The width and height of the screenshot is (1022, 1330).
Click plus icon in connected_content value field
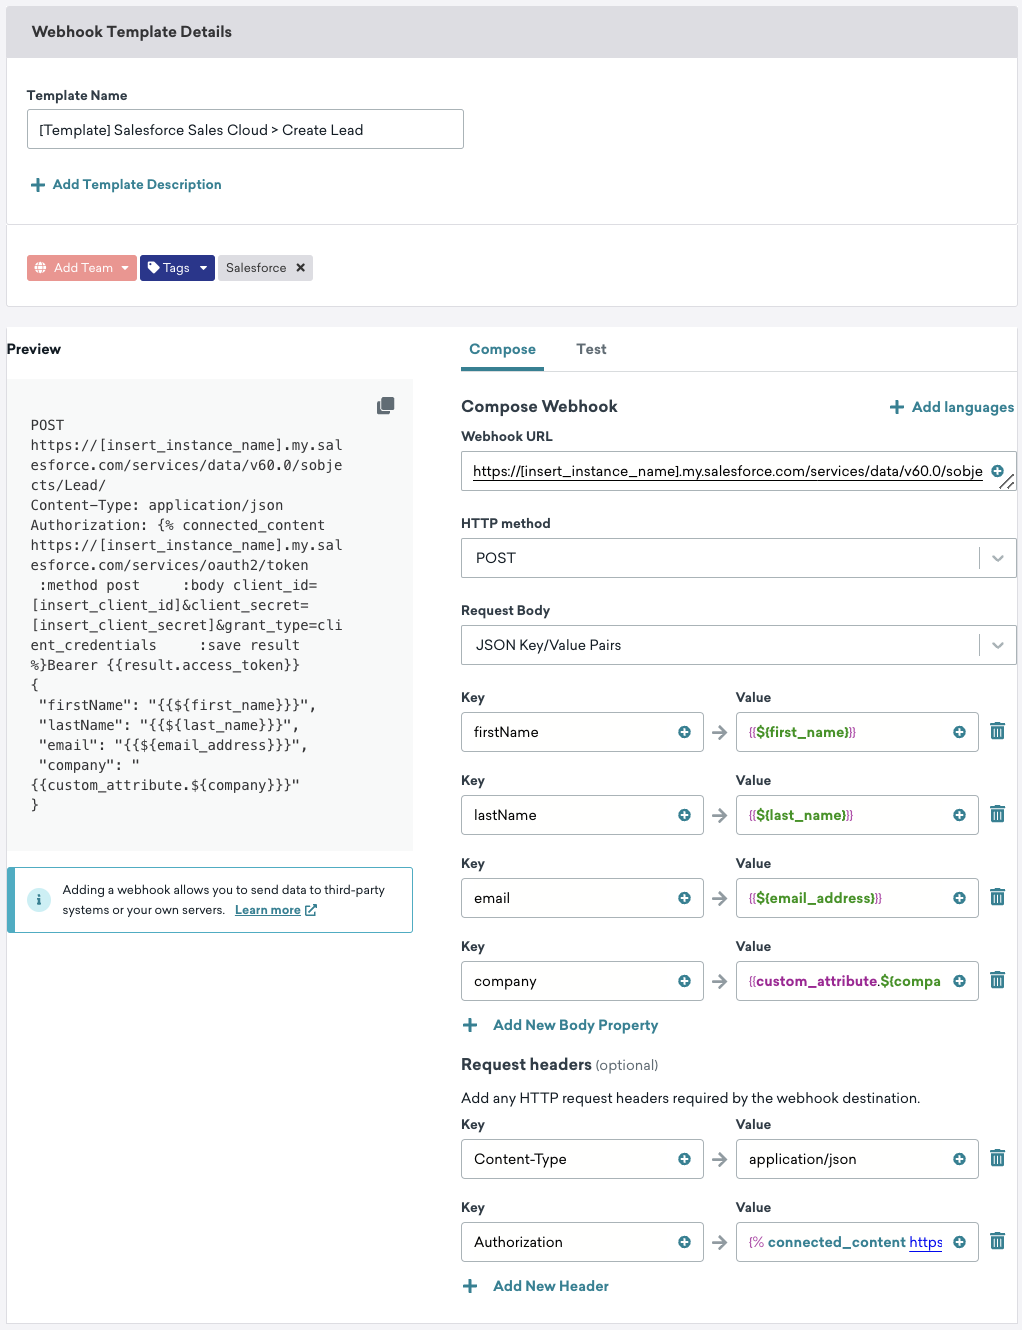pyautogui.click(x=959, y=1242)
